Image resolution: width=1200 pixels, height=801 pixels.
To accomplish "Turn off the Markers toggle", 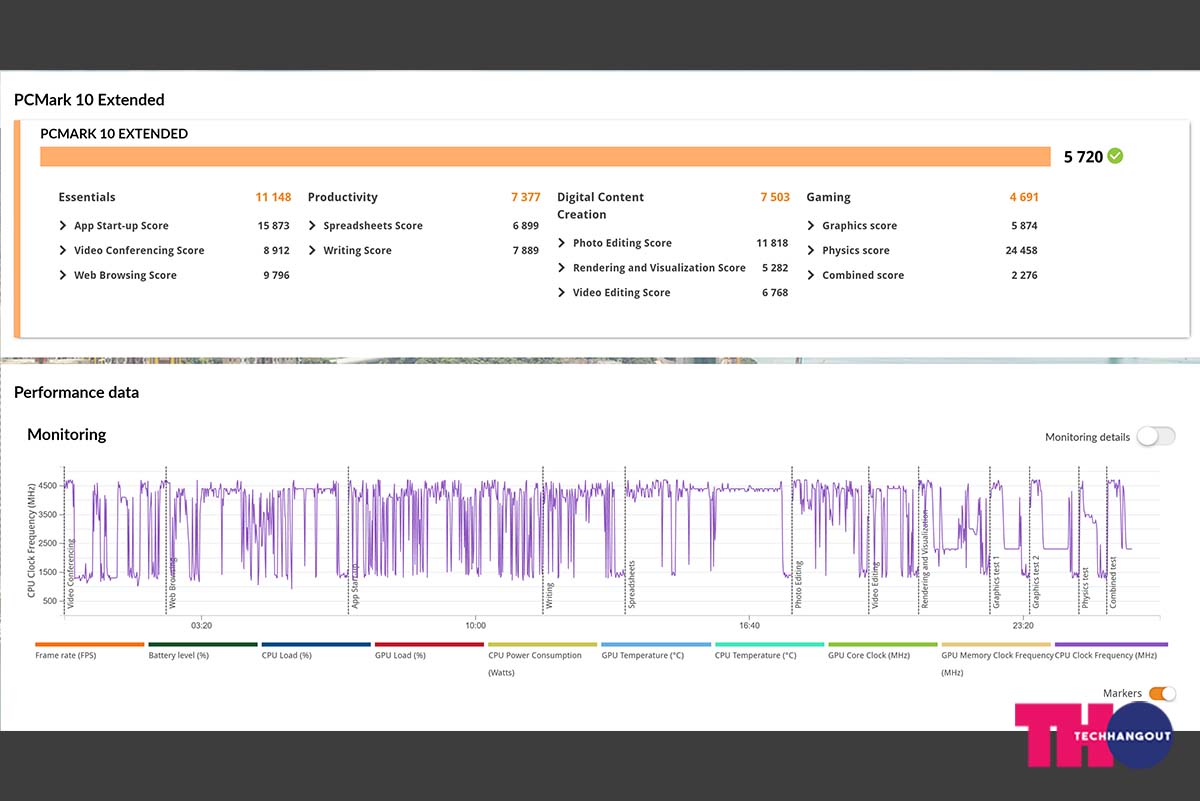I will click(1162, 693).
